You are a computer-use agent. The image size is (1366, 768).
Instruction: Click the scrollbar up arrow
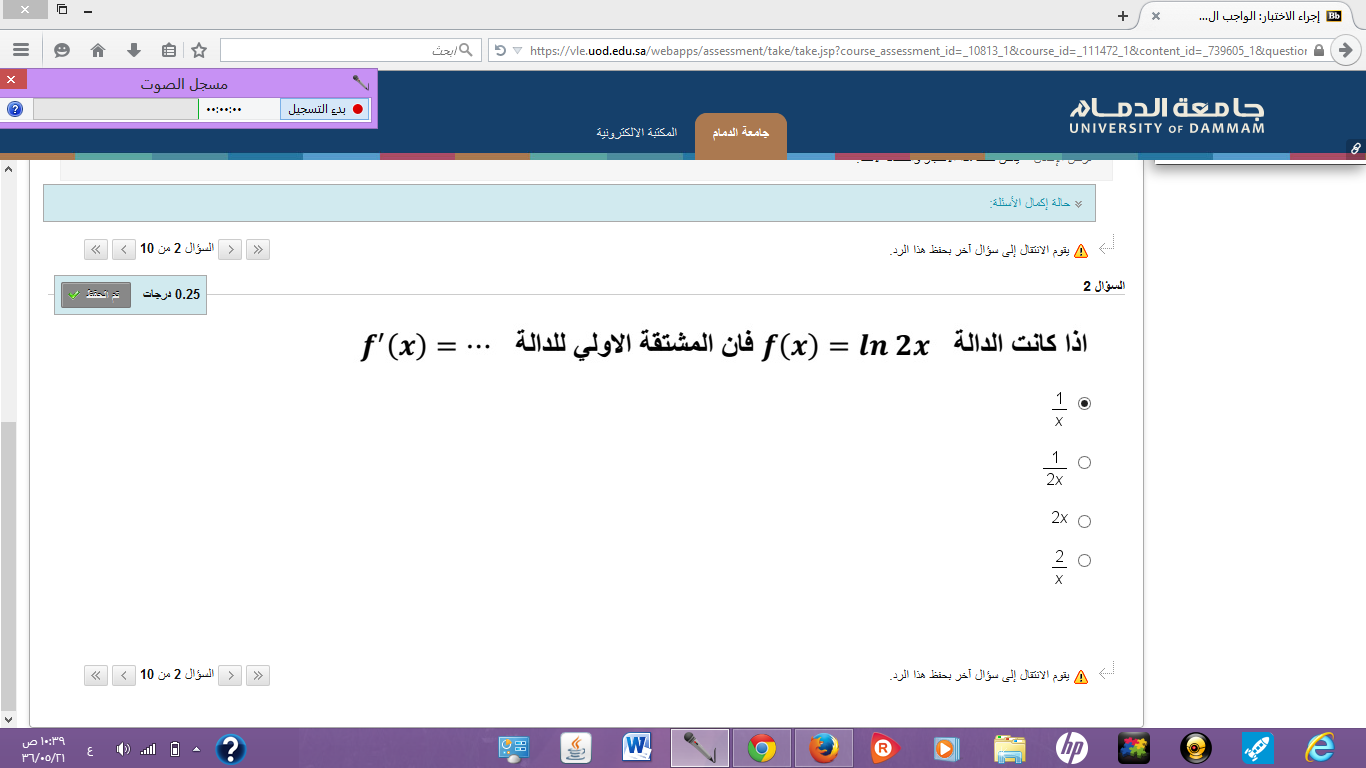(8, 168)
